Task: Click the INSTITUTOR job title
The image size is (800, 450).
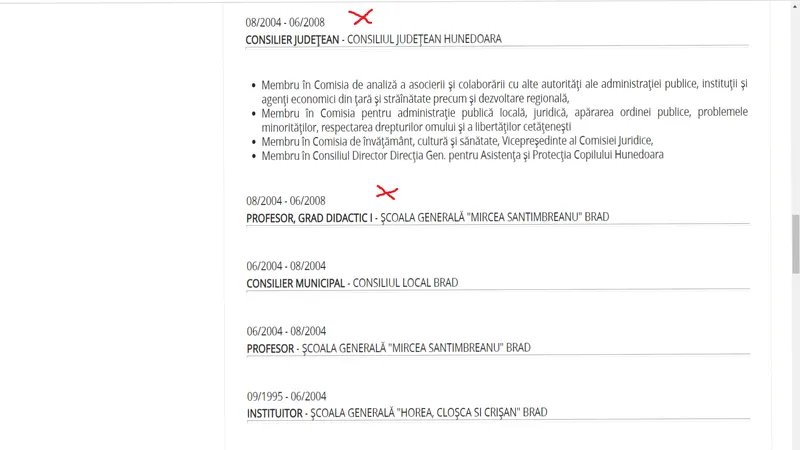Action: click(275, 412)
